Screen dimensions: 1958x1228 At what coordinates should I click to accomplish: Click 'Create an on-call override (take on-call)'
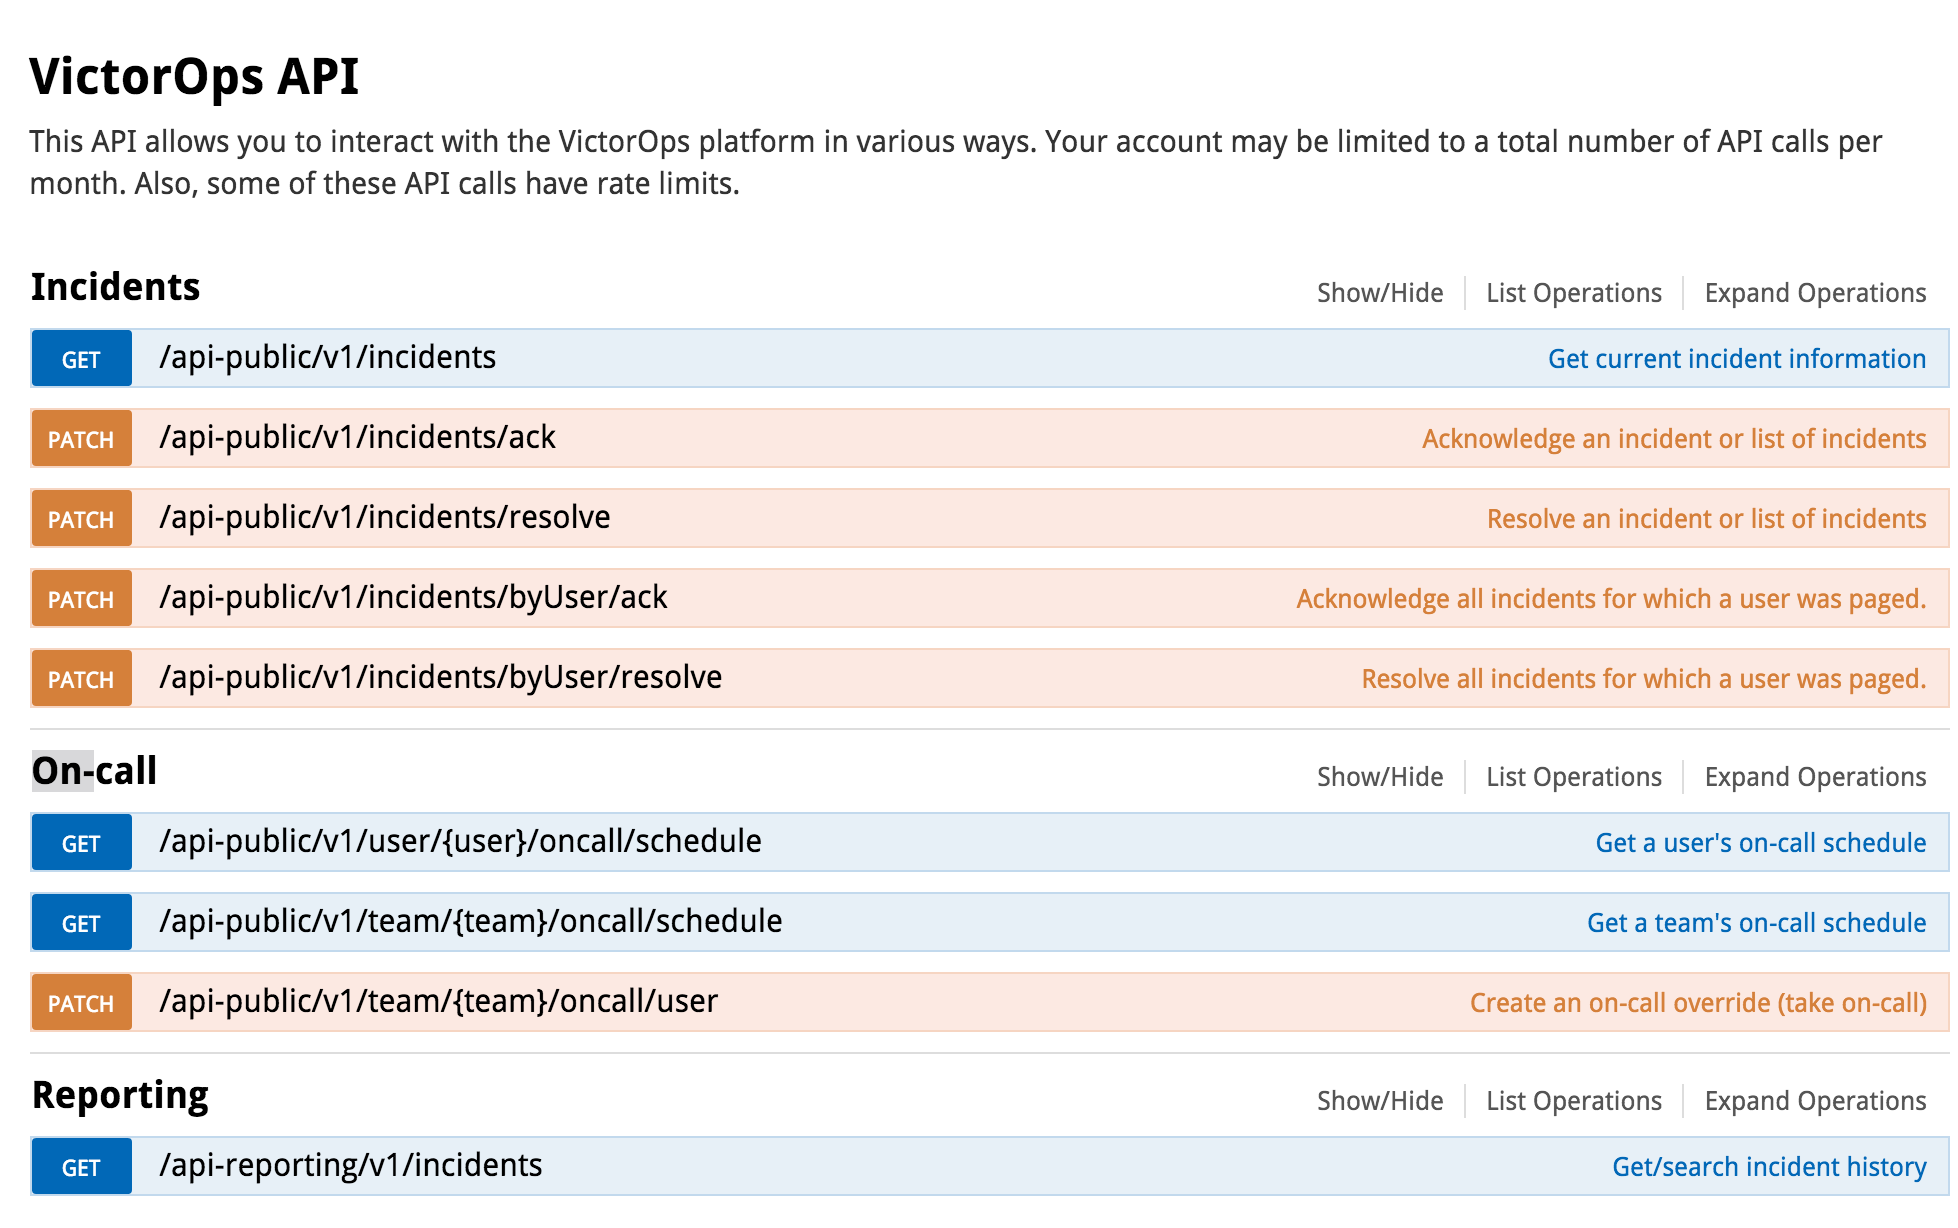[1698, 1003]
